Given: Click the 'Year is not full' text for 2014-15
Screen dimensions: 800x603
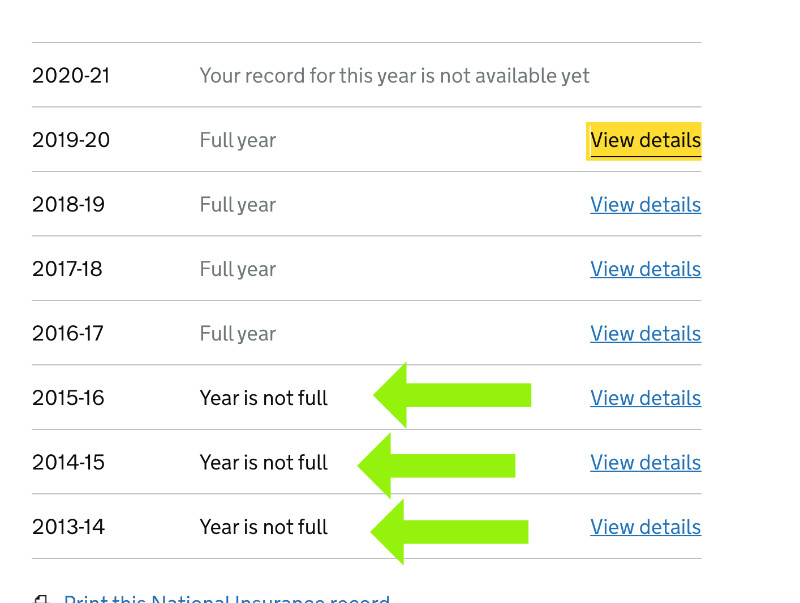Looking at the screenshot, I should point(264,463).
